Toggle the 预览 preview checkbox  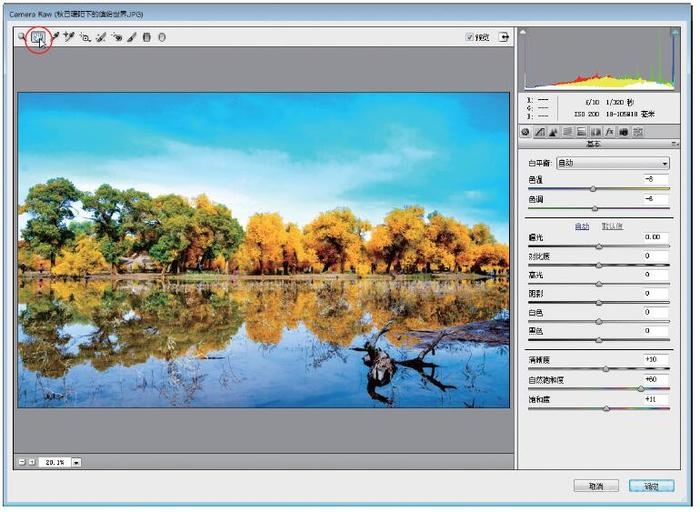(470, 37)
